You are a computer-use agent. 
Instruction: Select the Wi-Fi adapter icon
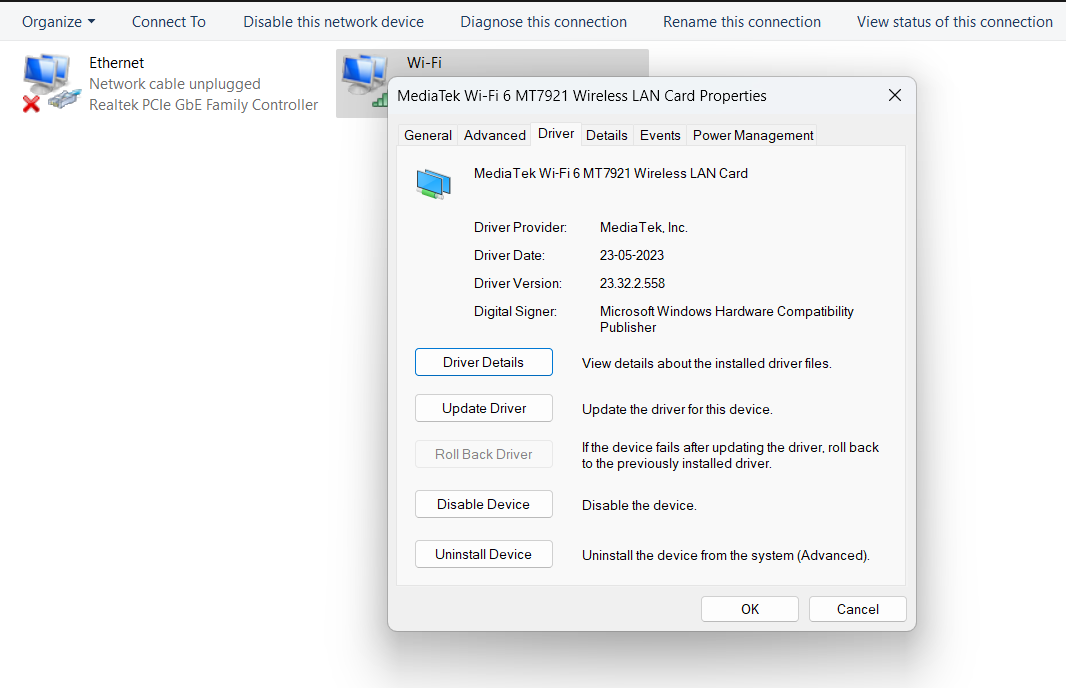[364, 80]
